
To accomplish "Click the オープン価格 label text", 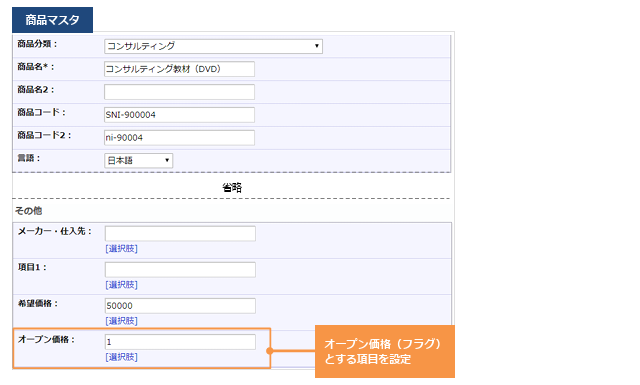I will coord(47,339).
